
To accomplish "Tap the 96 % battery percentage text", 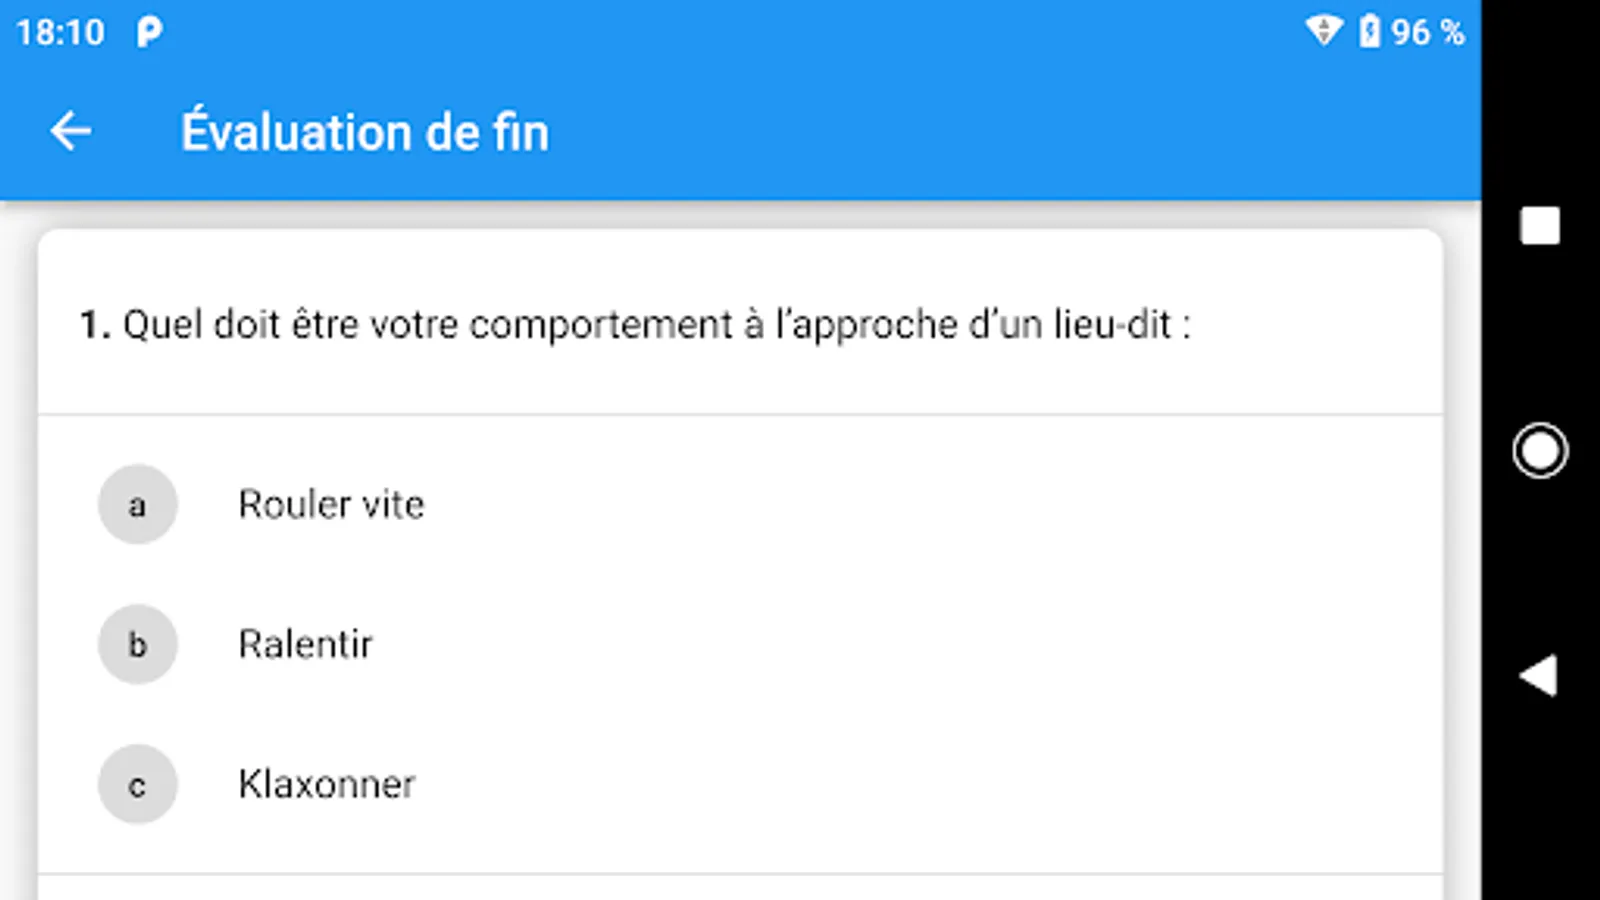I will (x=1427, y=32).
